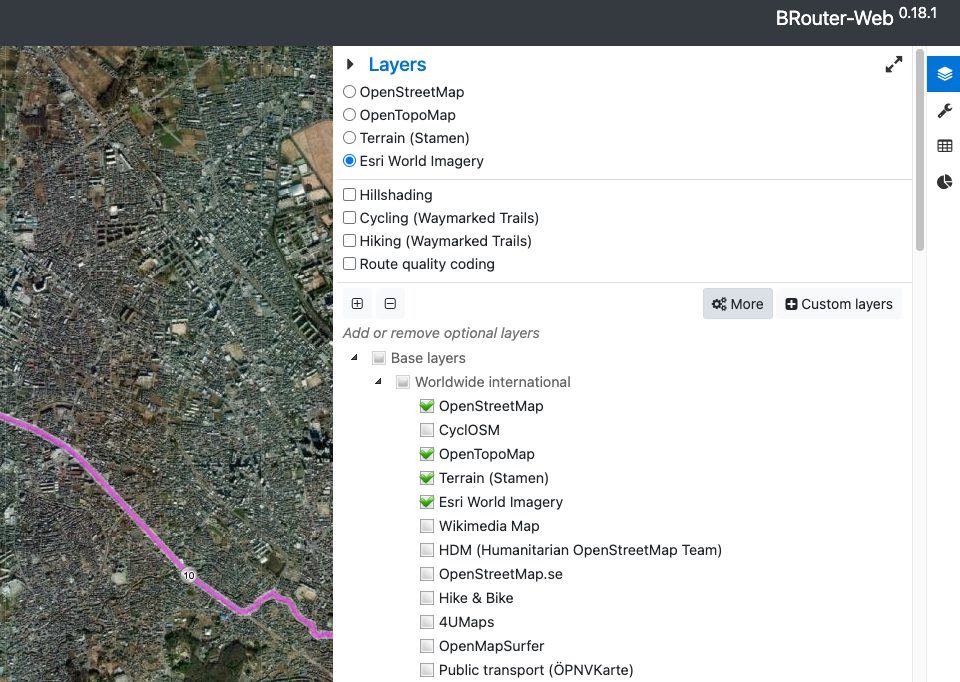Click the Worldwide international tree label

click(x=493, y=382)
